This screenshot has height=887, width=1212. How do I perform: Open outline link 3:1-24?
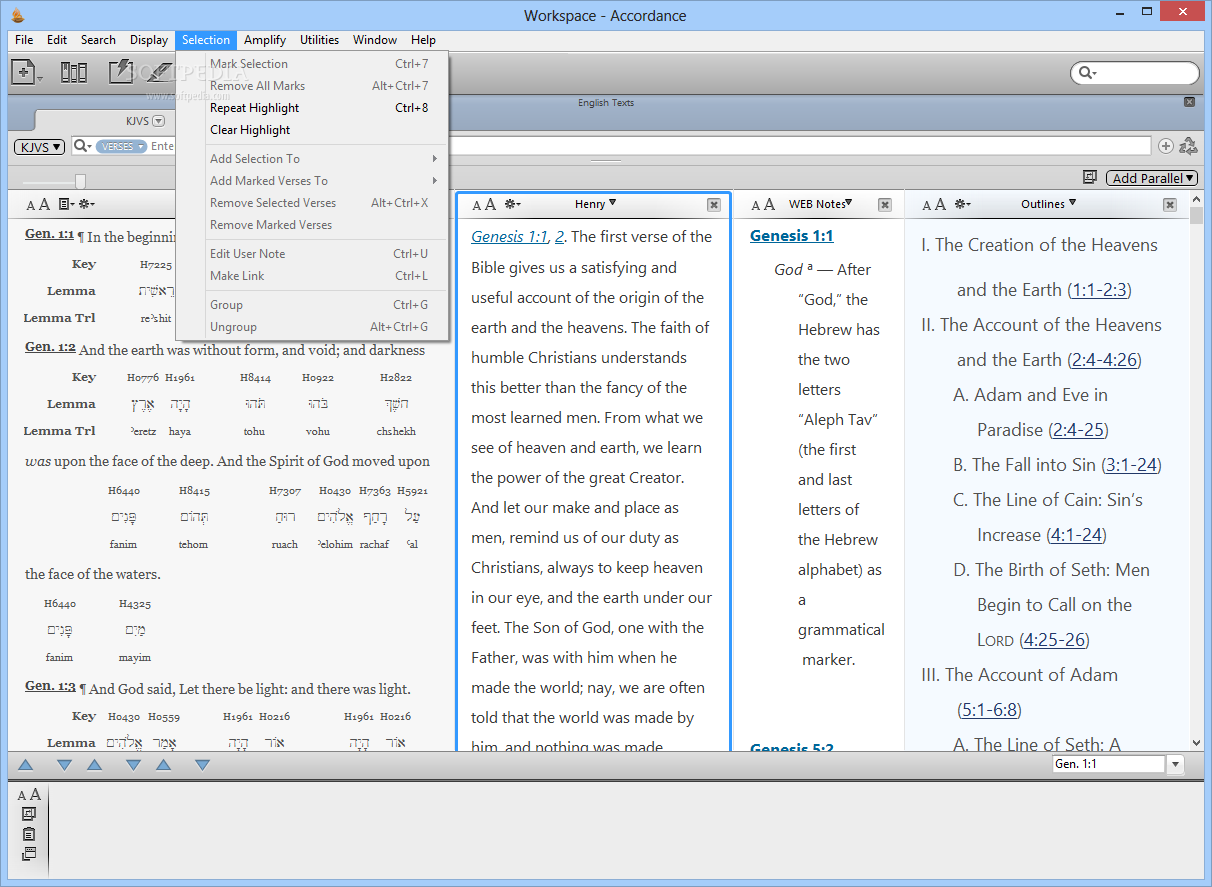(x=1131, y=465)
